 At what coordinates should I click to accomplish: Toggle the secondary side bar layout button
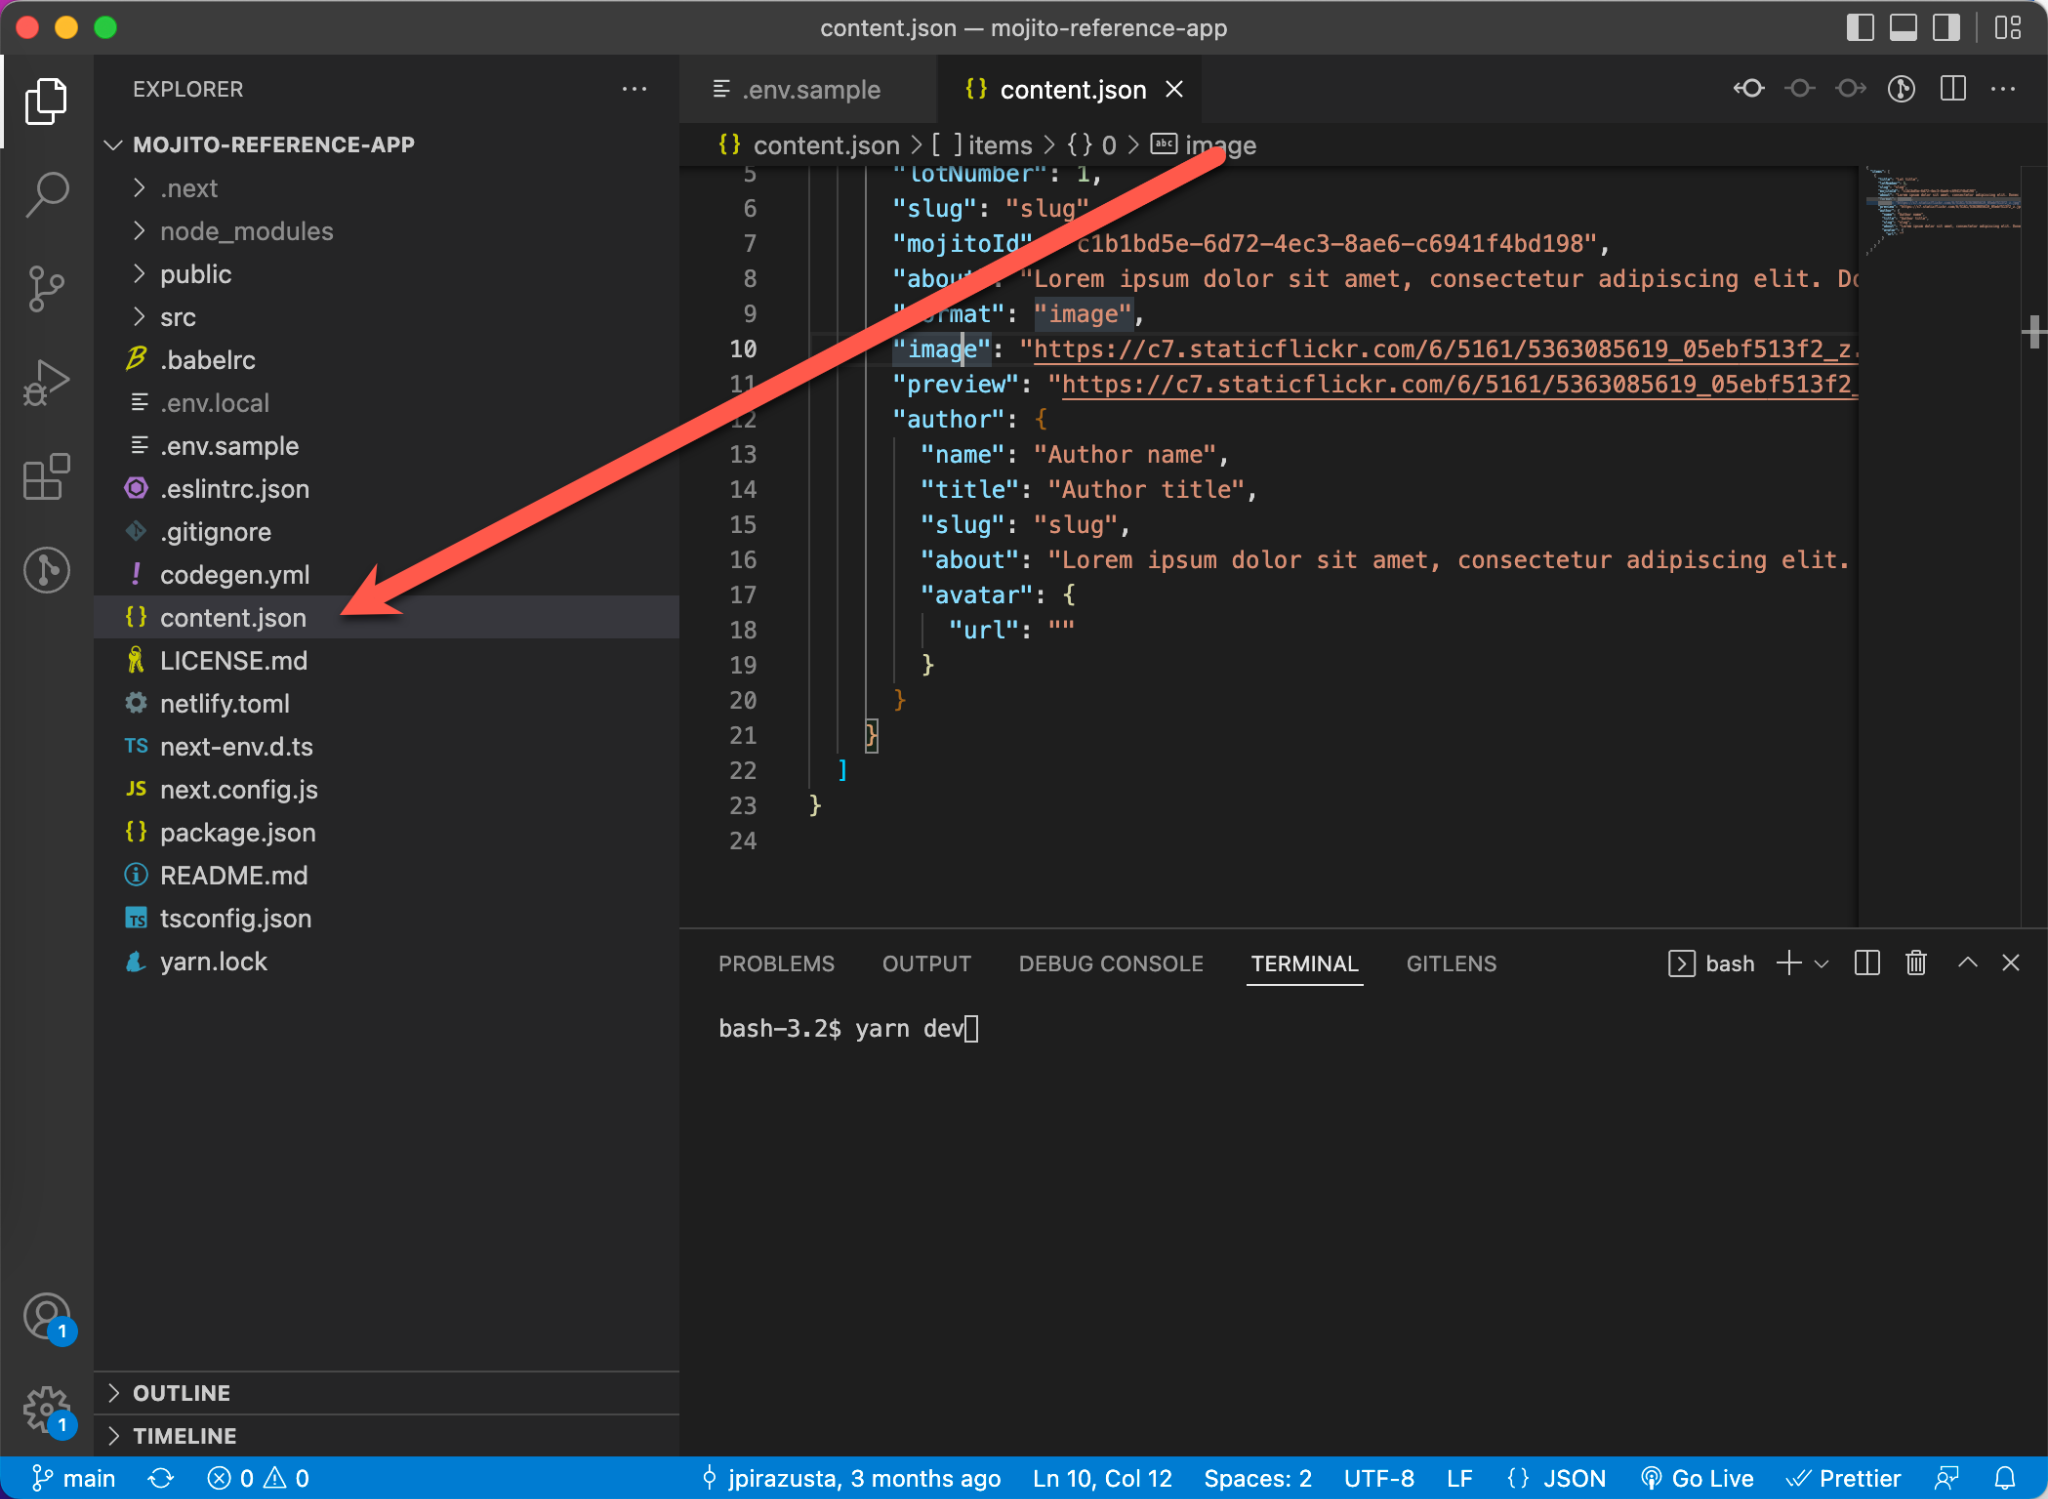pos(1945,27)
